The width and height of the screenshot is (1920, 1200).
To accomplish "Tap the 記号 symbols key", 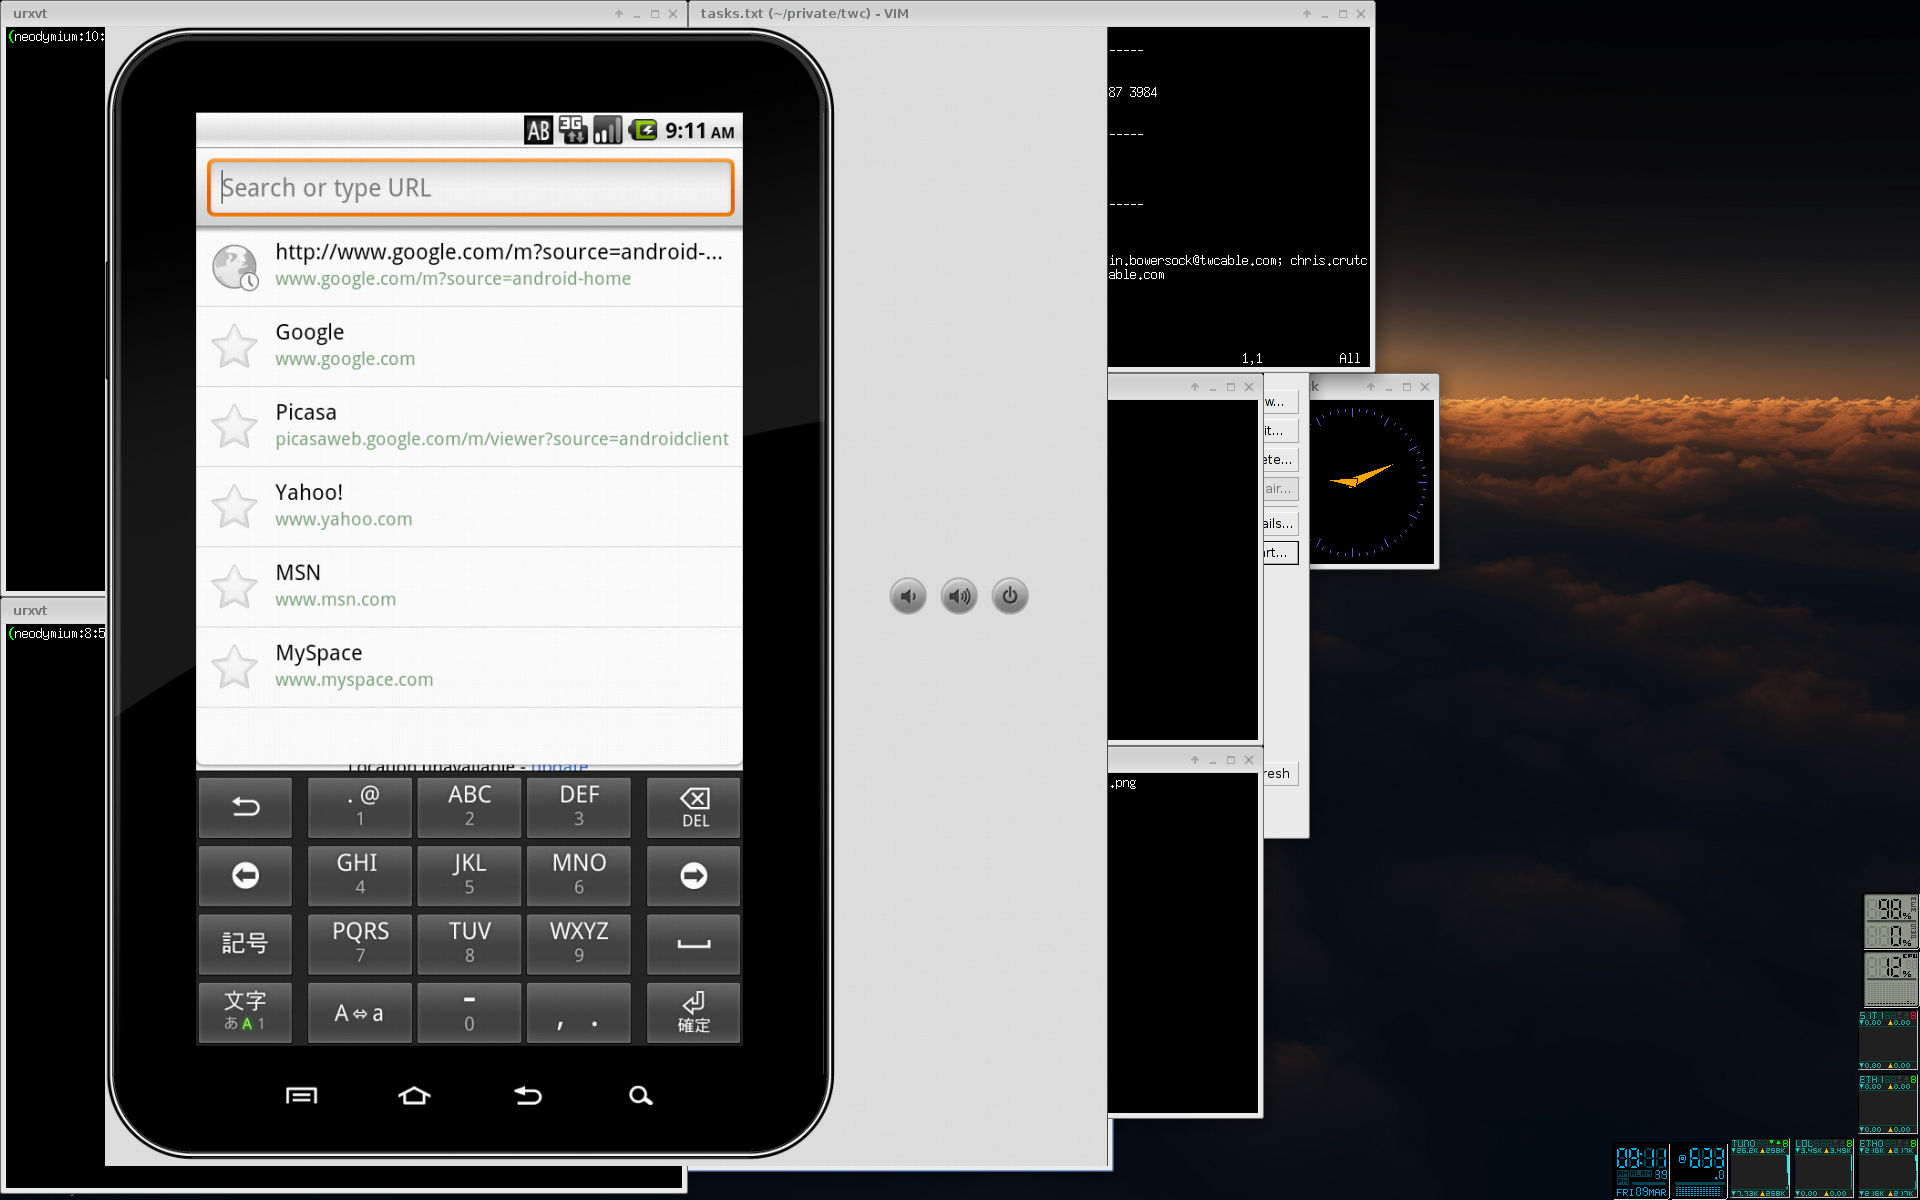I will (245, 944).
